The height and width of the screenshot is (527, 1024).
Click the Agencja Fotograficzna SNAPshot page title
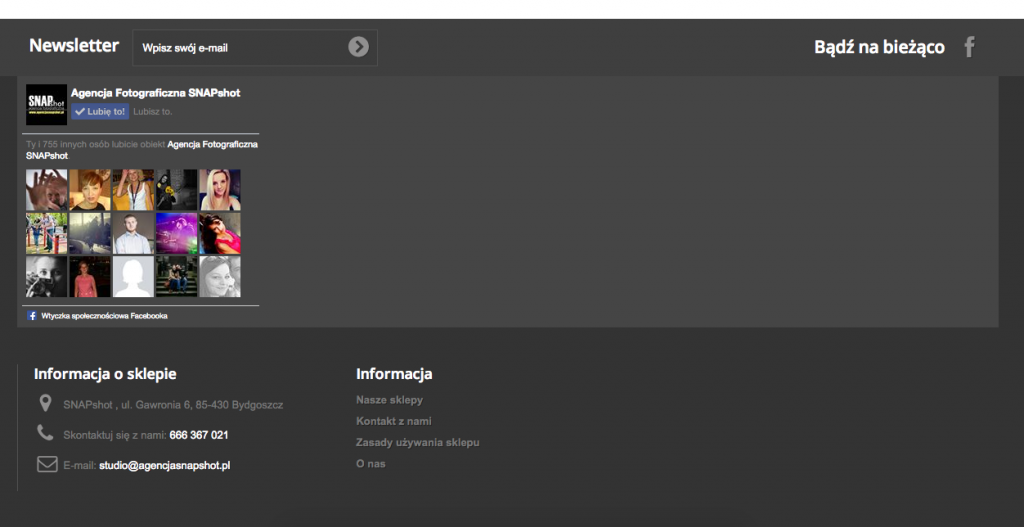pos(155,93)
